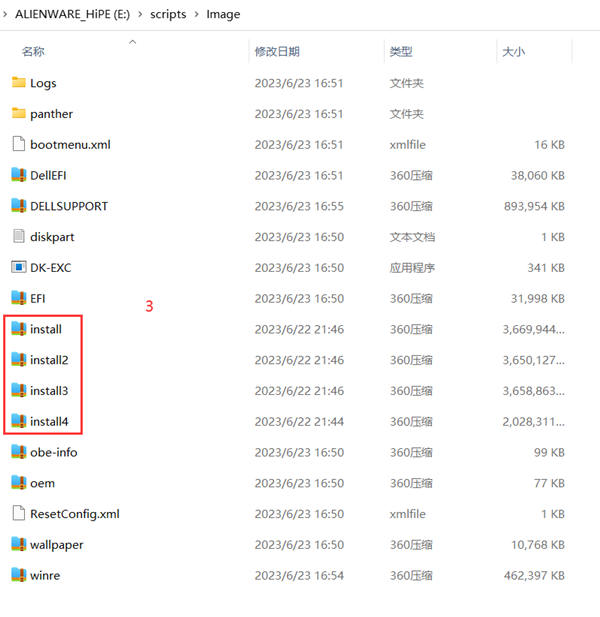Select the ResetConfig.xml file icon
600x617 pixels.
pos(18,514)
